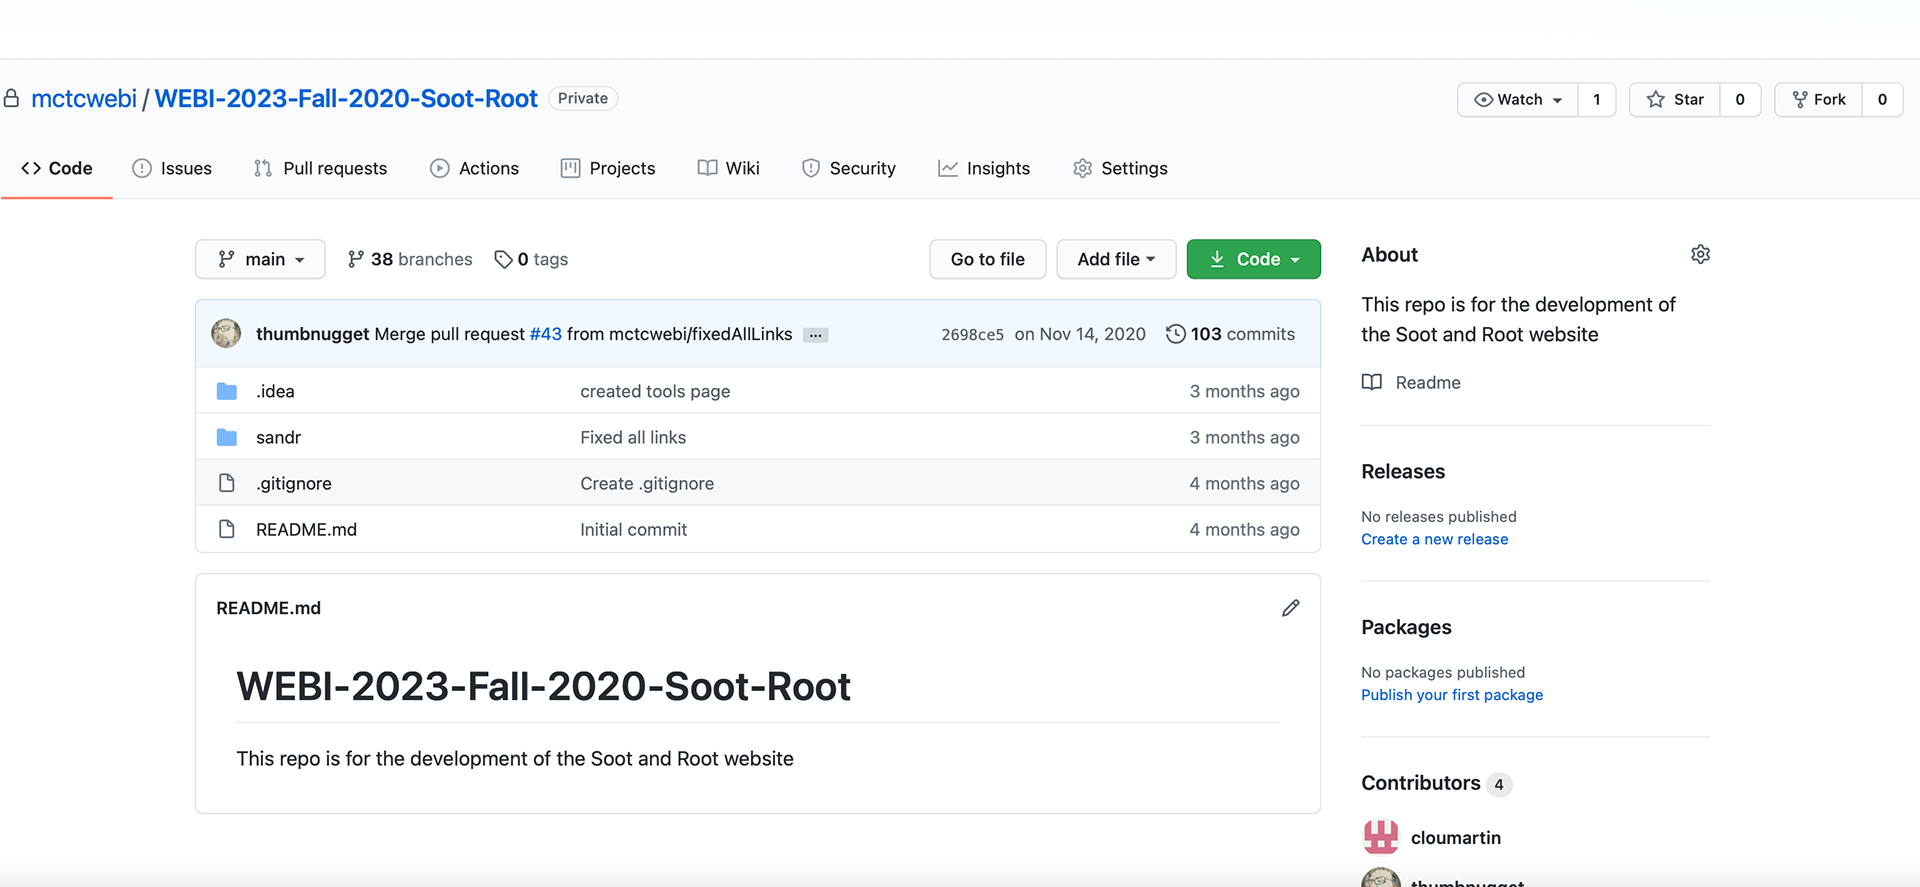Screen dimensions: 1920x887
Task: Open the Pull requests tab
Action: point(320,168)
